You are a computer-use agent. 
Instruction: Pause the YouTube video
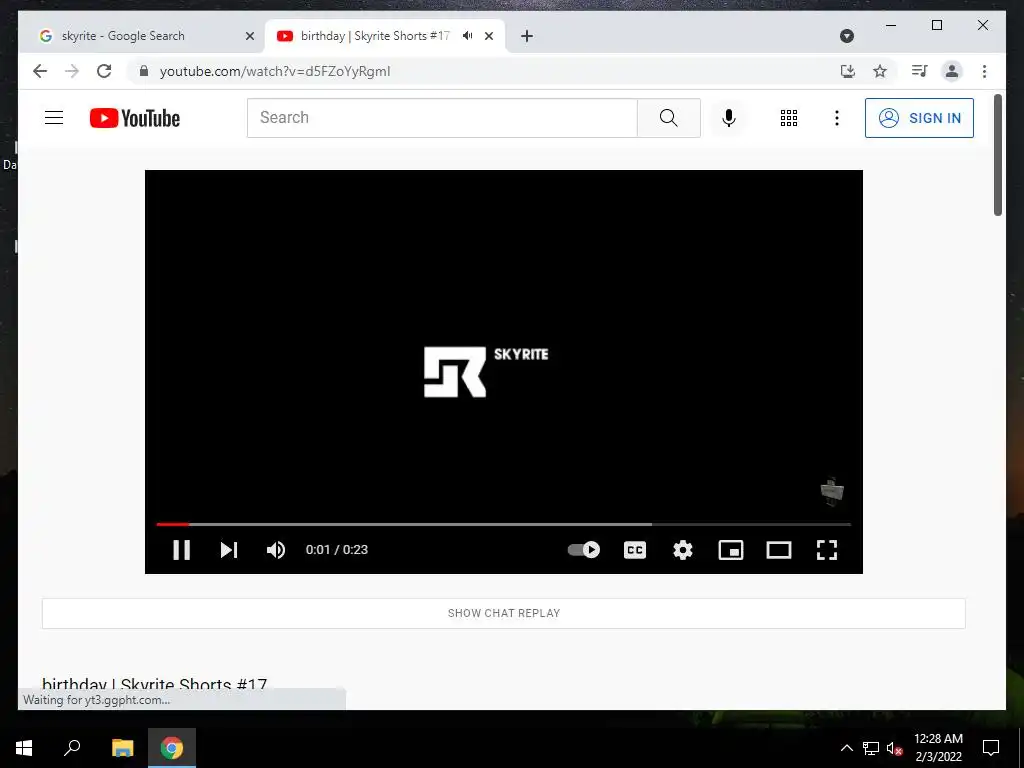tap(182, 550)
